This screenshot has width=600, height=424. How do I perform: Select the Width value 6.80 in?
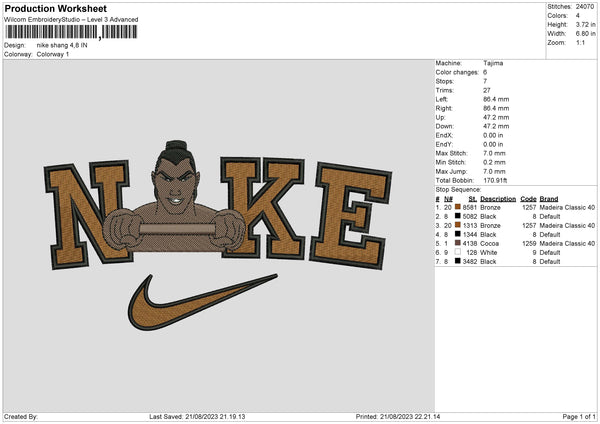(x=585, y=34)
